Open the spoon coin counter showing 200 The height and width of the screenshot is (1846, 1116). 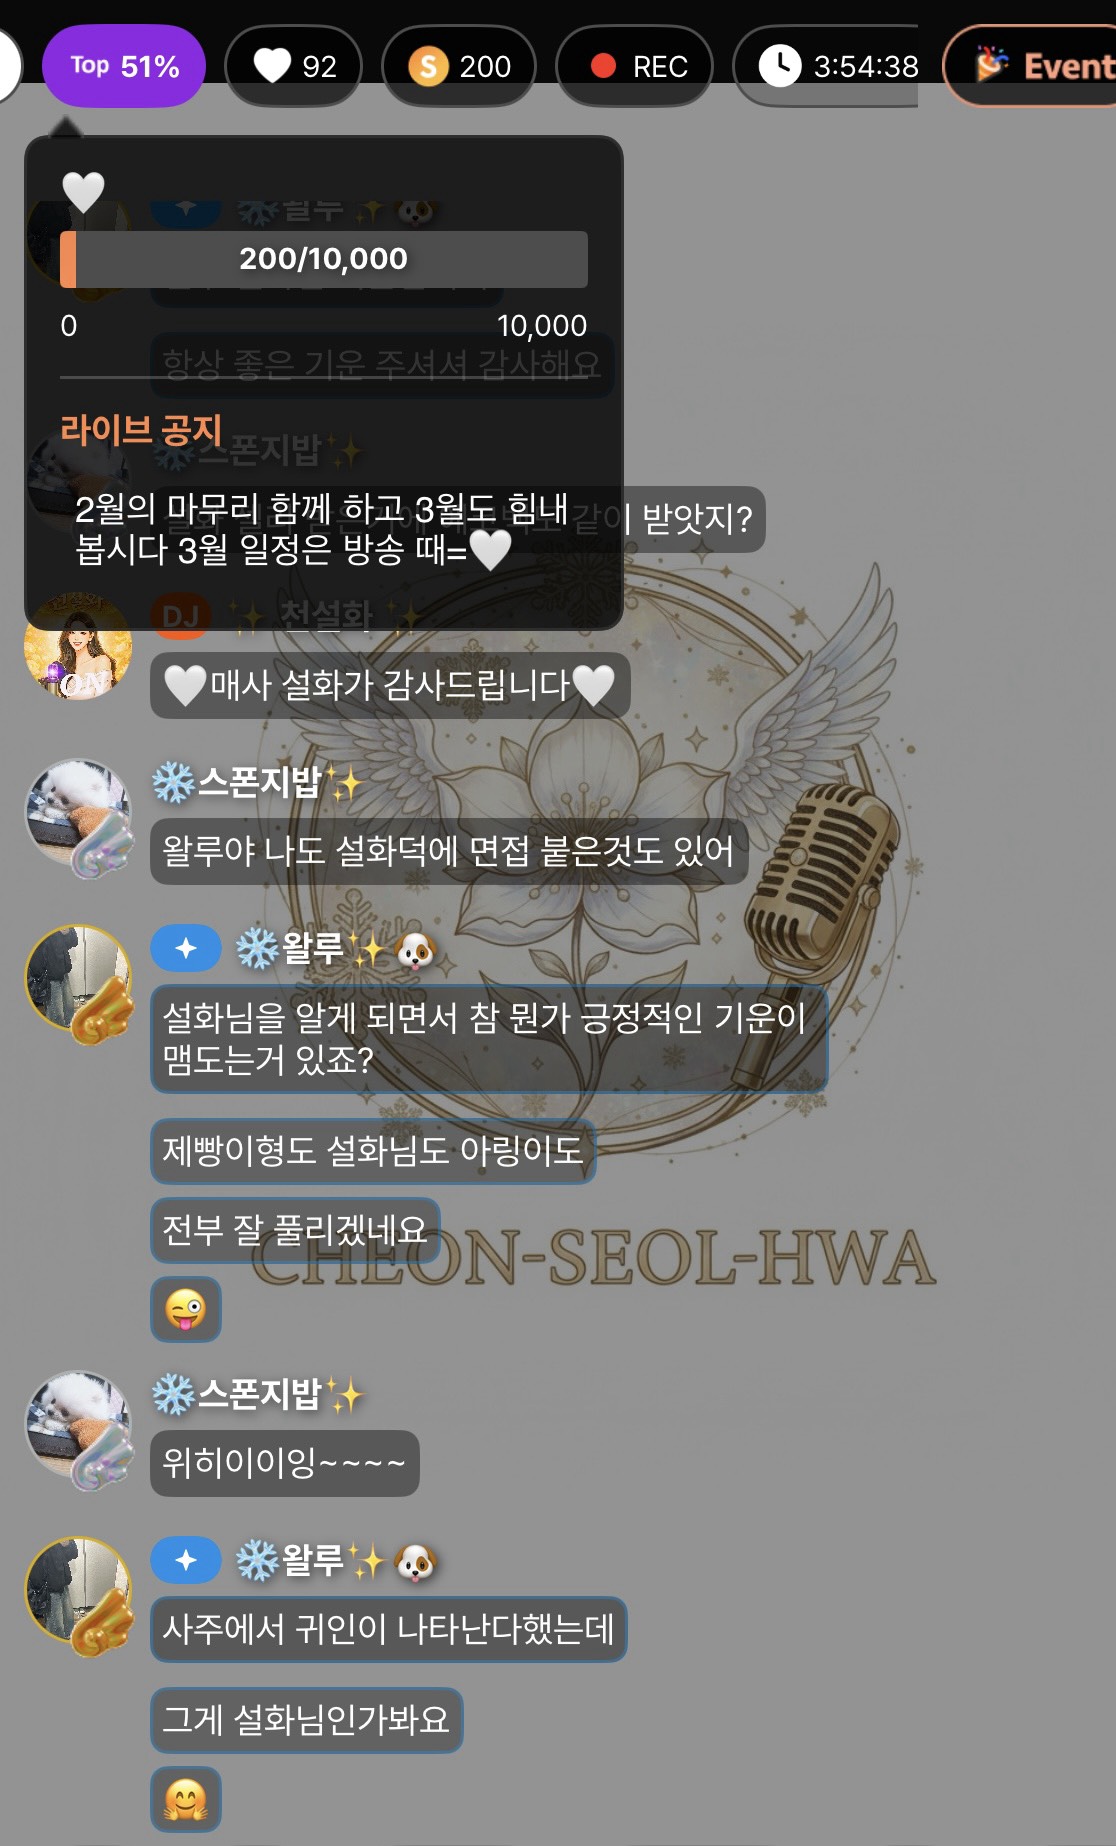tap(459, 66)
